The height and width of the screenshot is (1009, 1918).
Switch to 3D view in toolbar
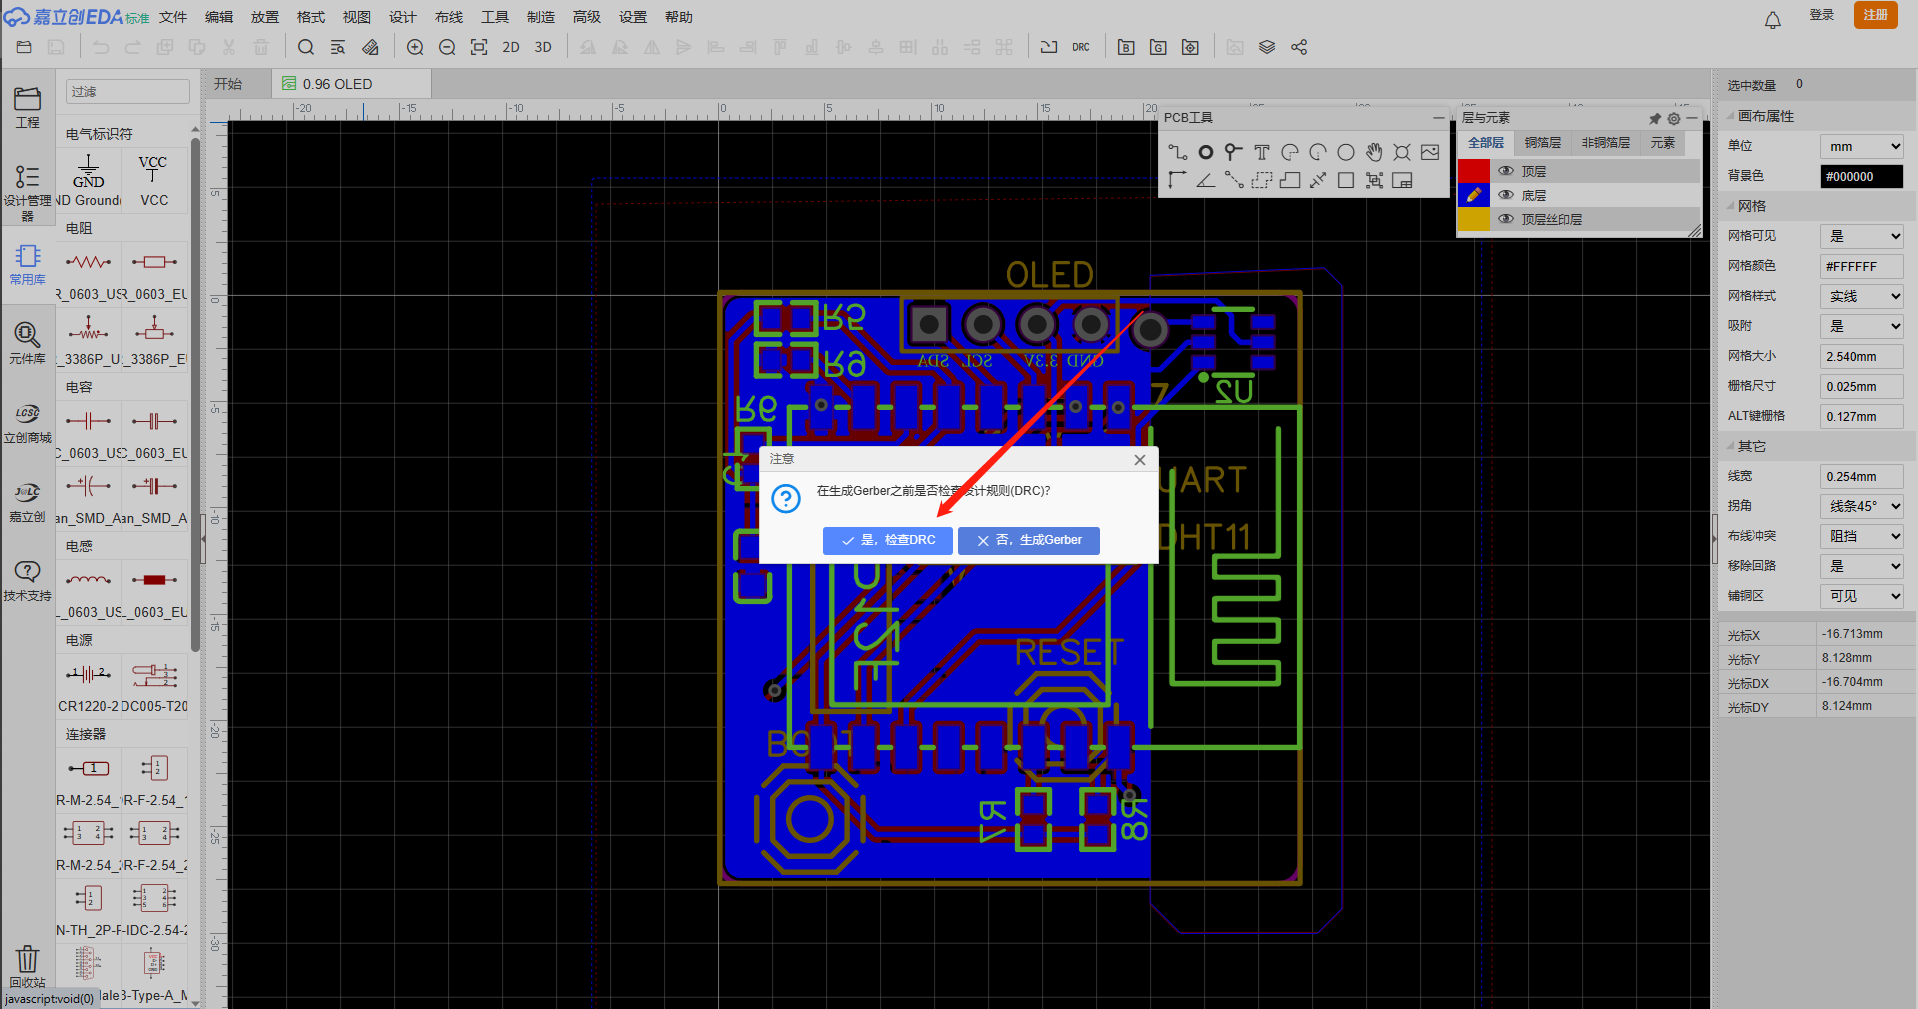click(x=543, y=47)
